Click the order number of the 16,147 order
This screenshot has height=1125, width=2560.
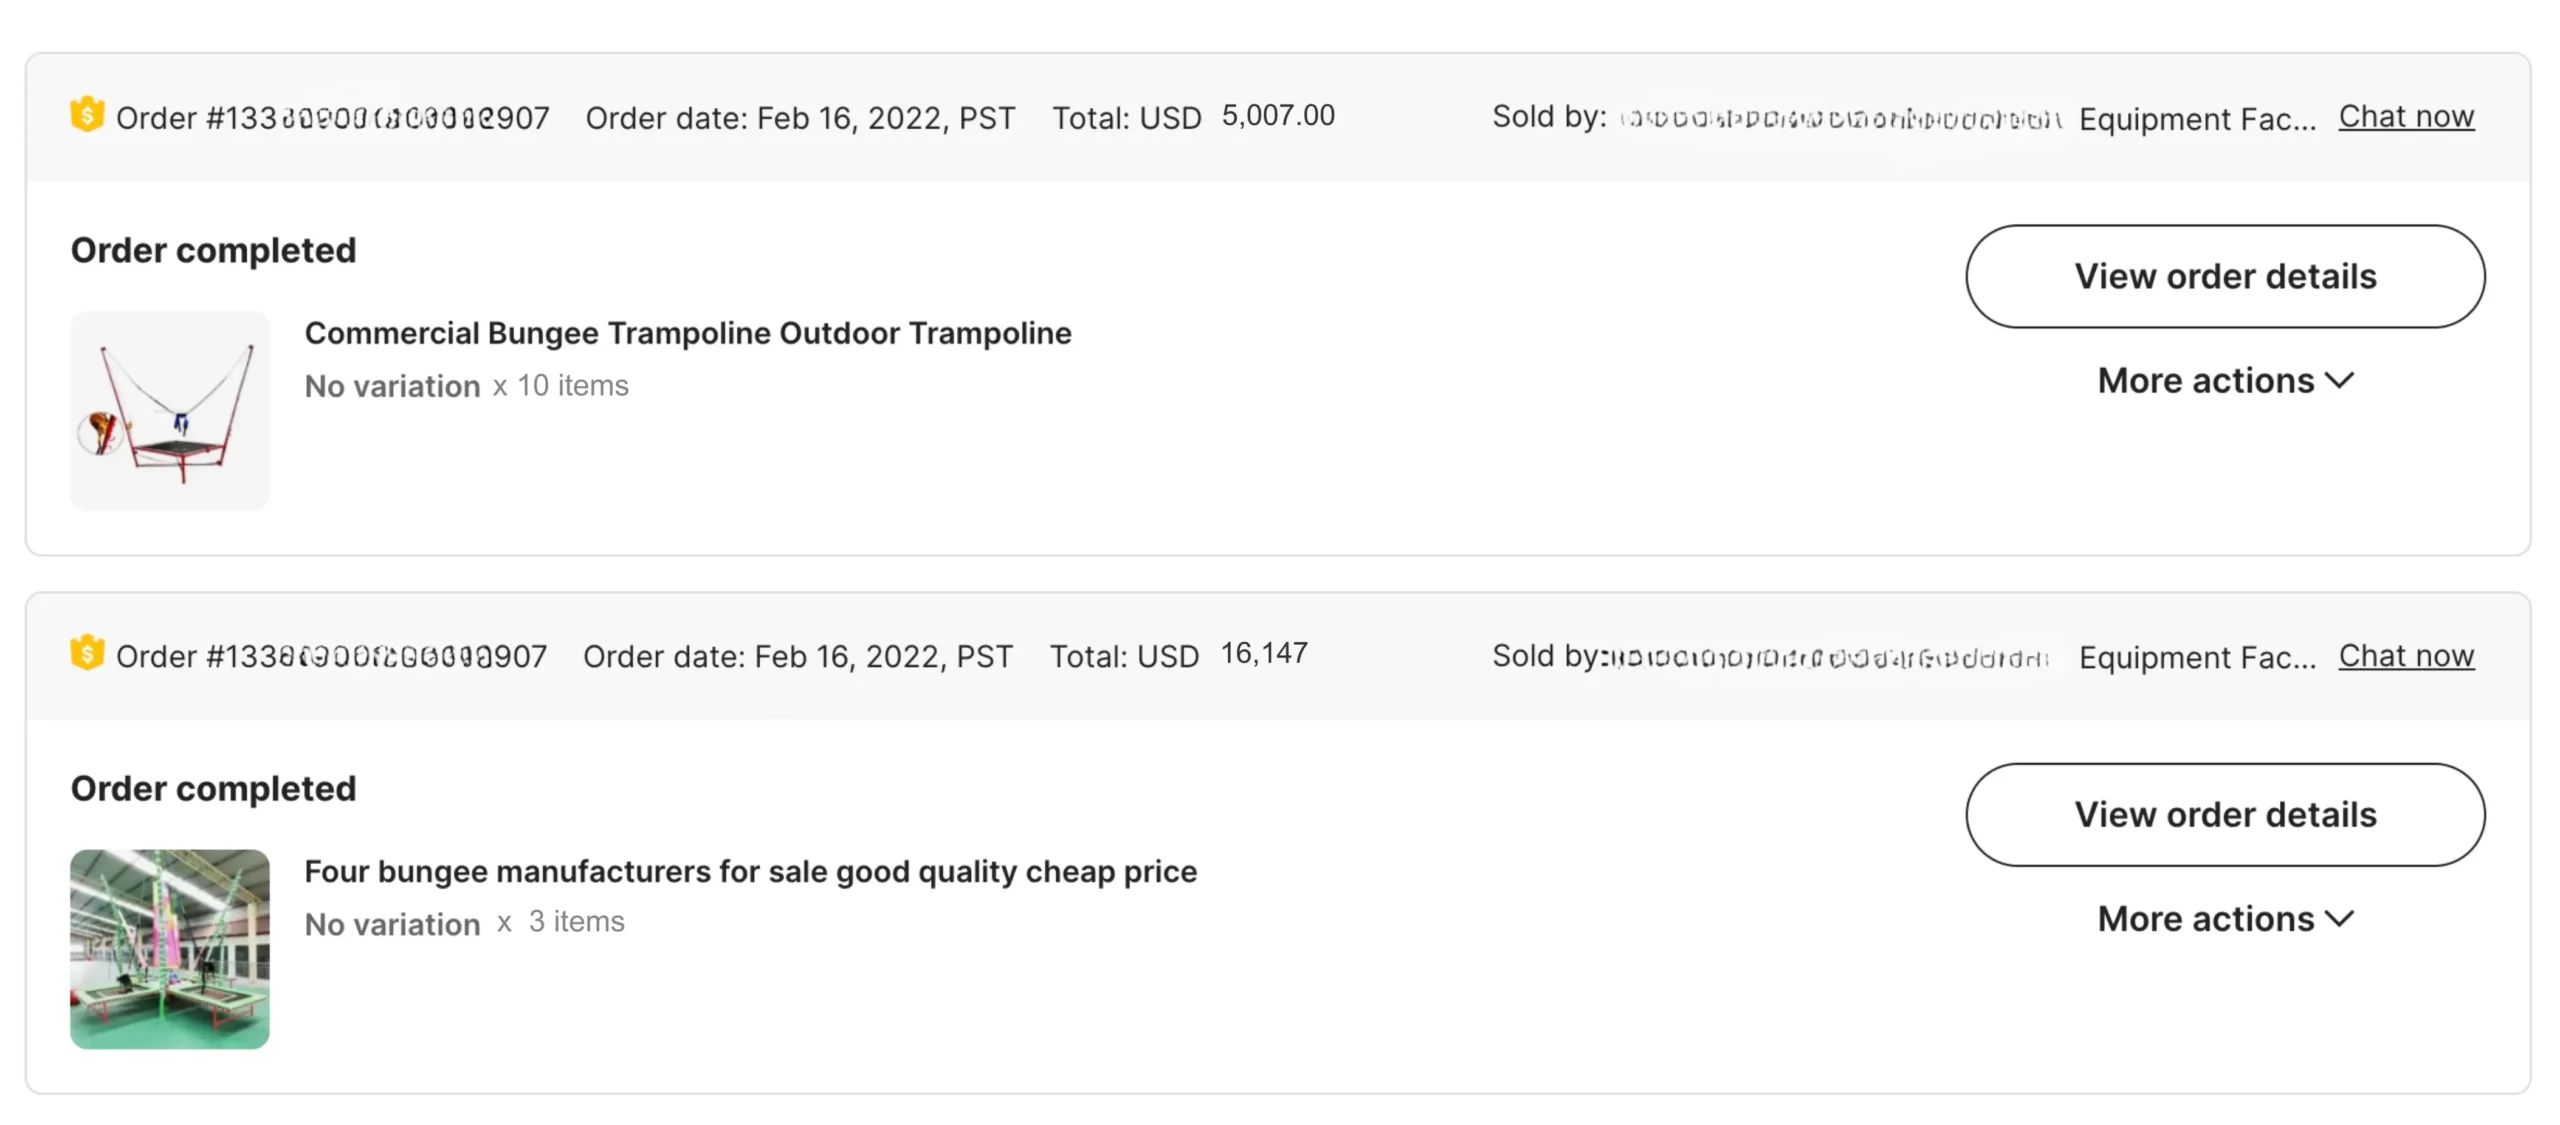click(331, 657)
